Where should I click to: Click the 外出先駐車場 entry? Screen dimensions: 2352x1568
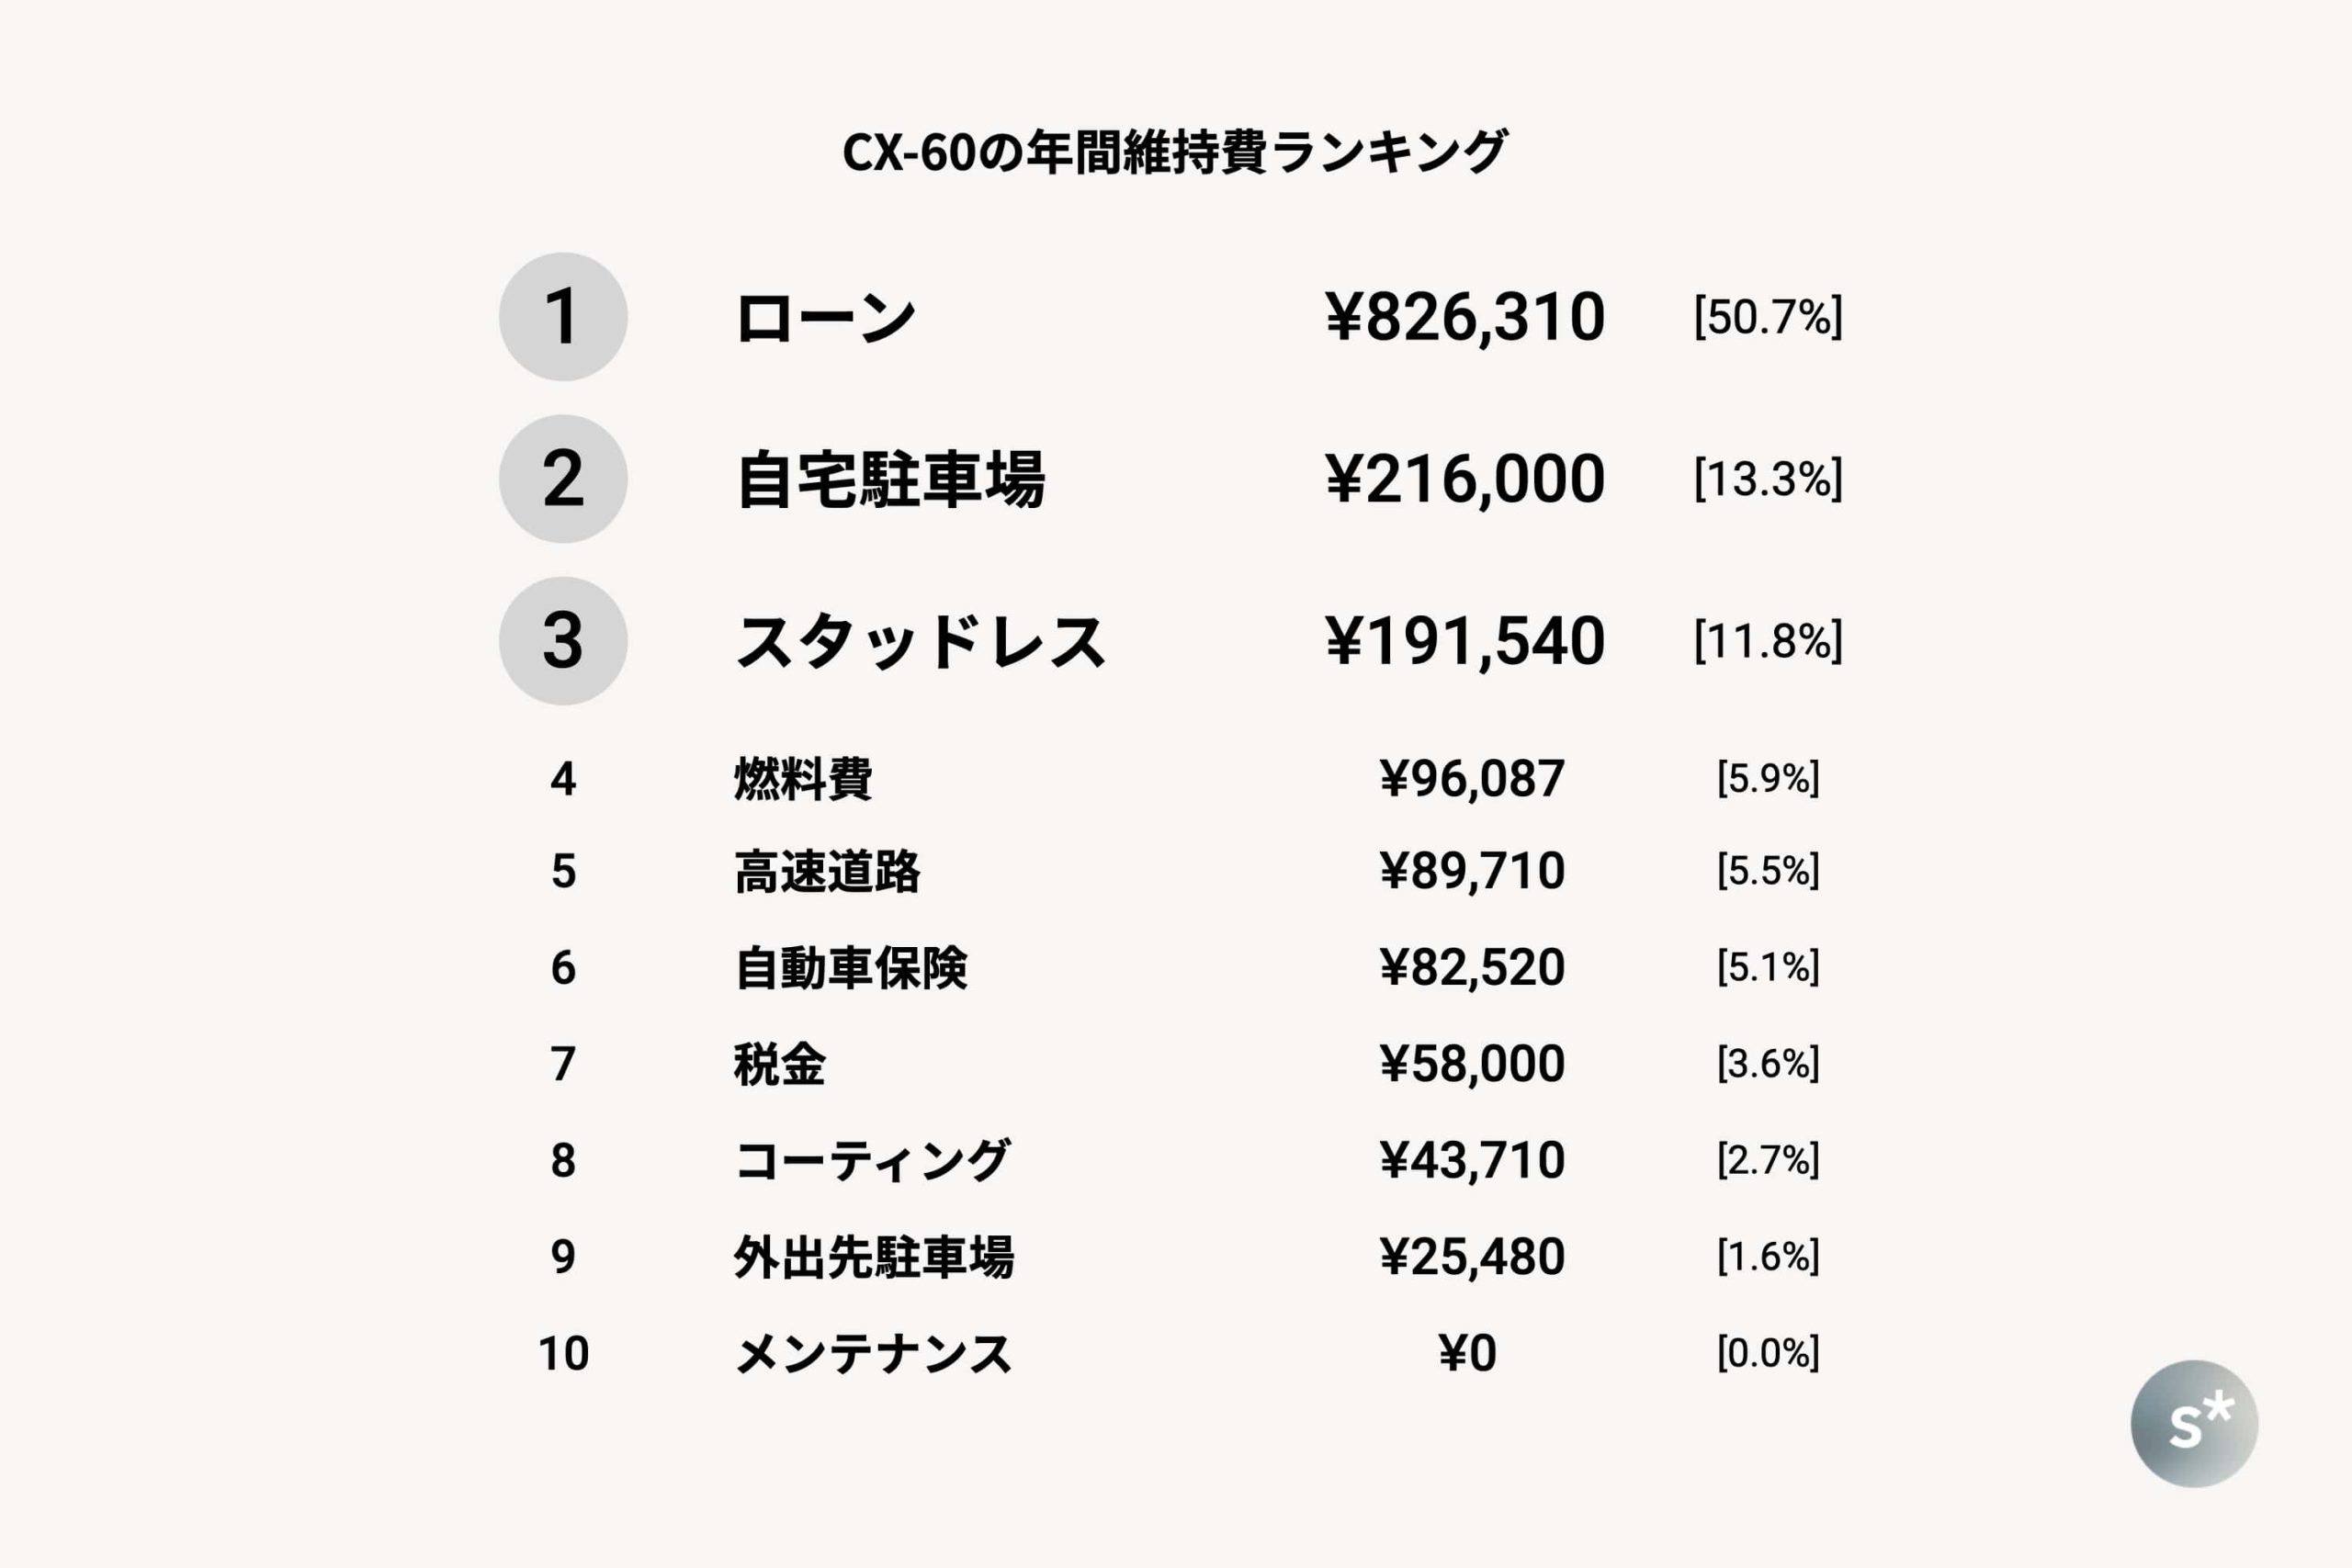[874, 1257]
